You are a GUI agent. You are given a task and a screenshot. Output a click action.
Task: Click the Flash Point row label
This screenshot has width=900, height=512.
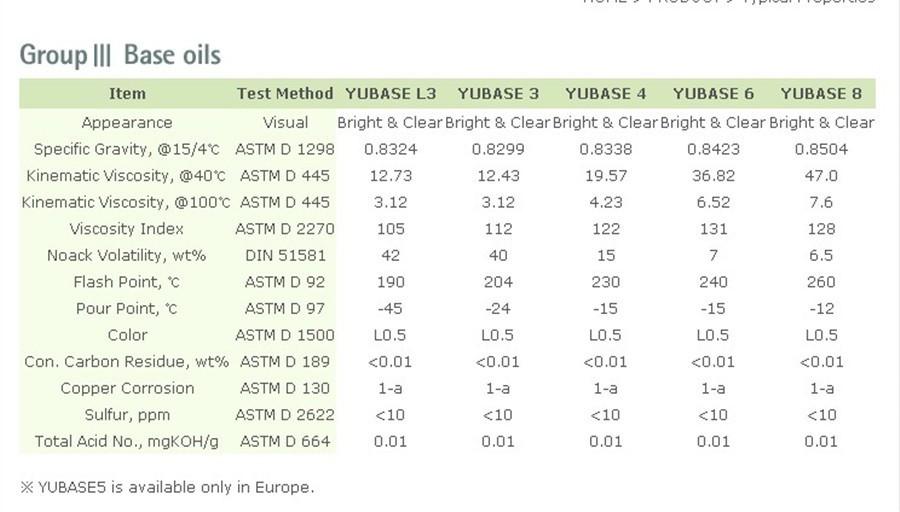pos(127,282)
